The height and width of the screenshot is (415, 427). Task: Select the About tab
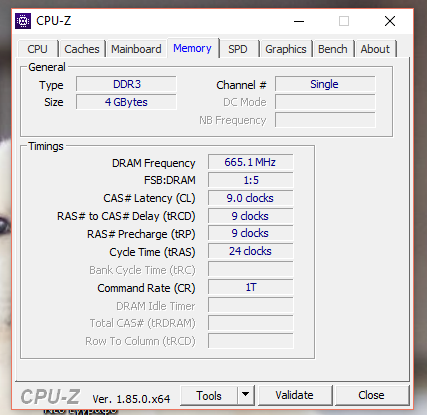click(x=375, y=49)
